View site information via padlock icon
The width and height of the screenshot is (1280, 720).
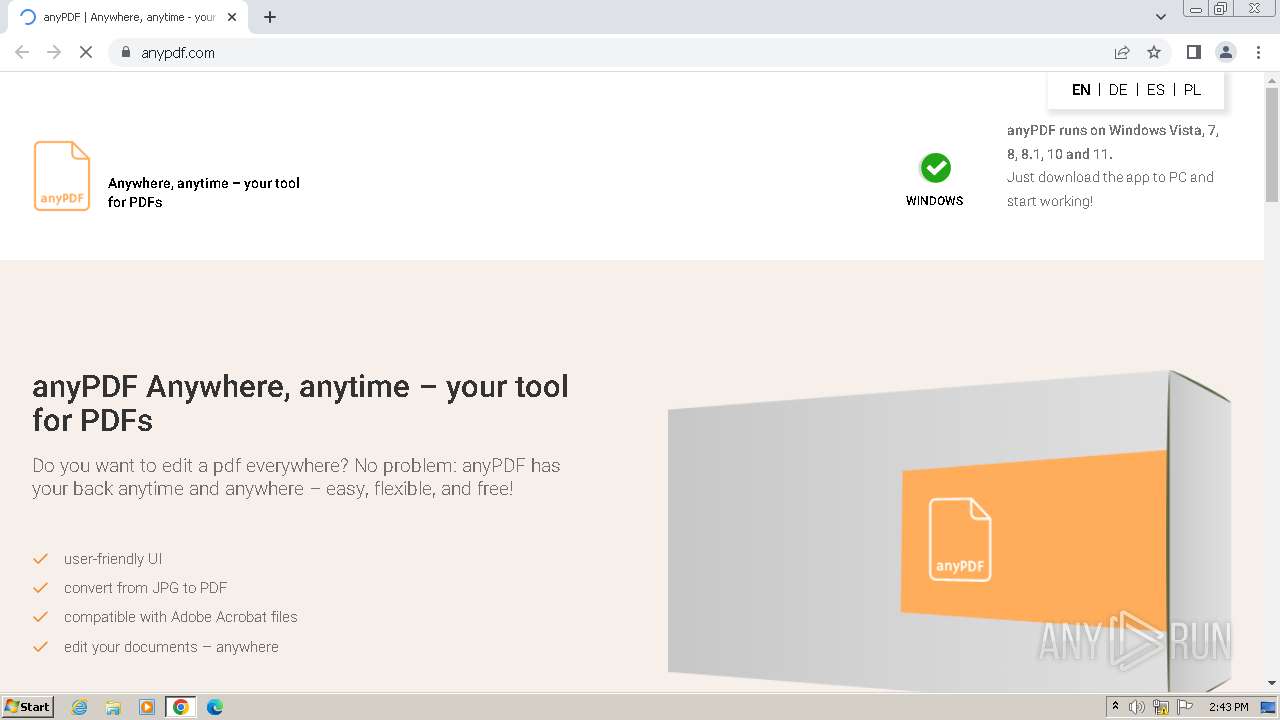[x=126, y=52]
